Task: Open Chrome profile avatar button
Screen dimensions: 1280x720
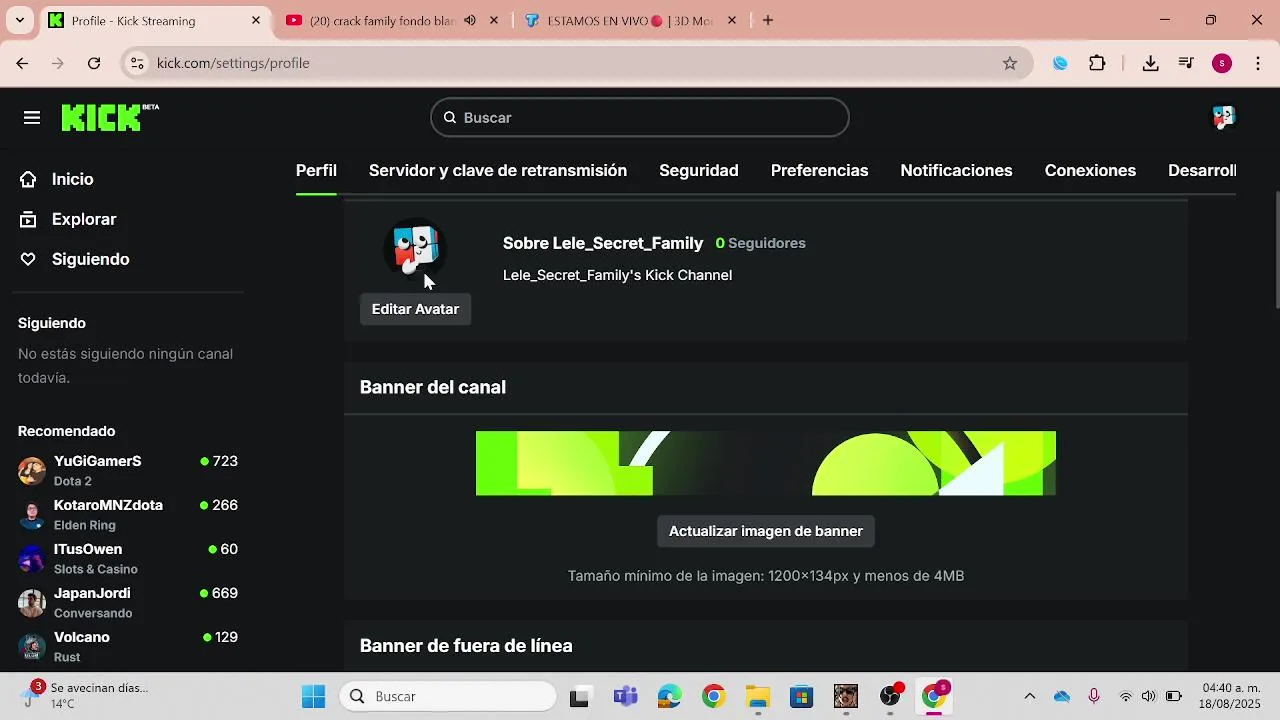Action: (x=1222, y=63)
